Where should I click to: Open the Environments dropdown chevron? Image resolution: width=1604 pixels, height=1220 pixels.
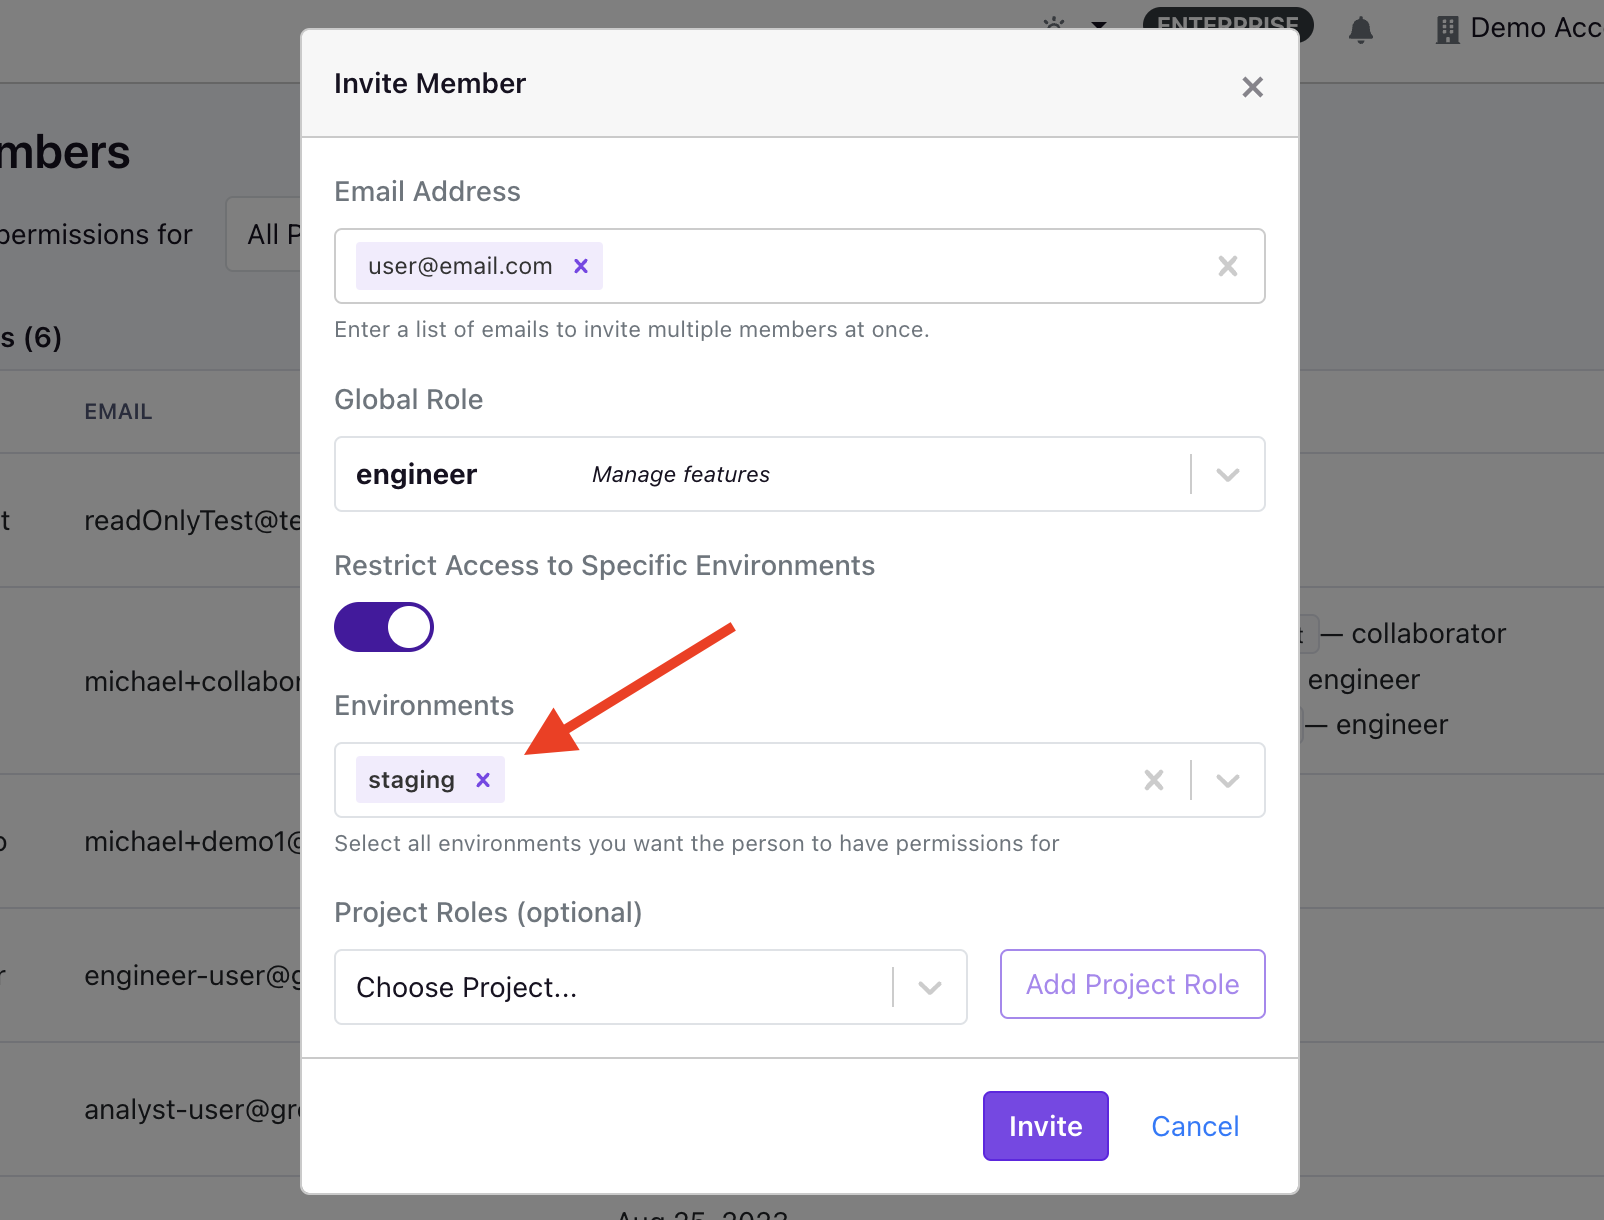click(1228, 781)
